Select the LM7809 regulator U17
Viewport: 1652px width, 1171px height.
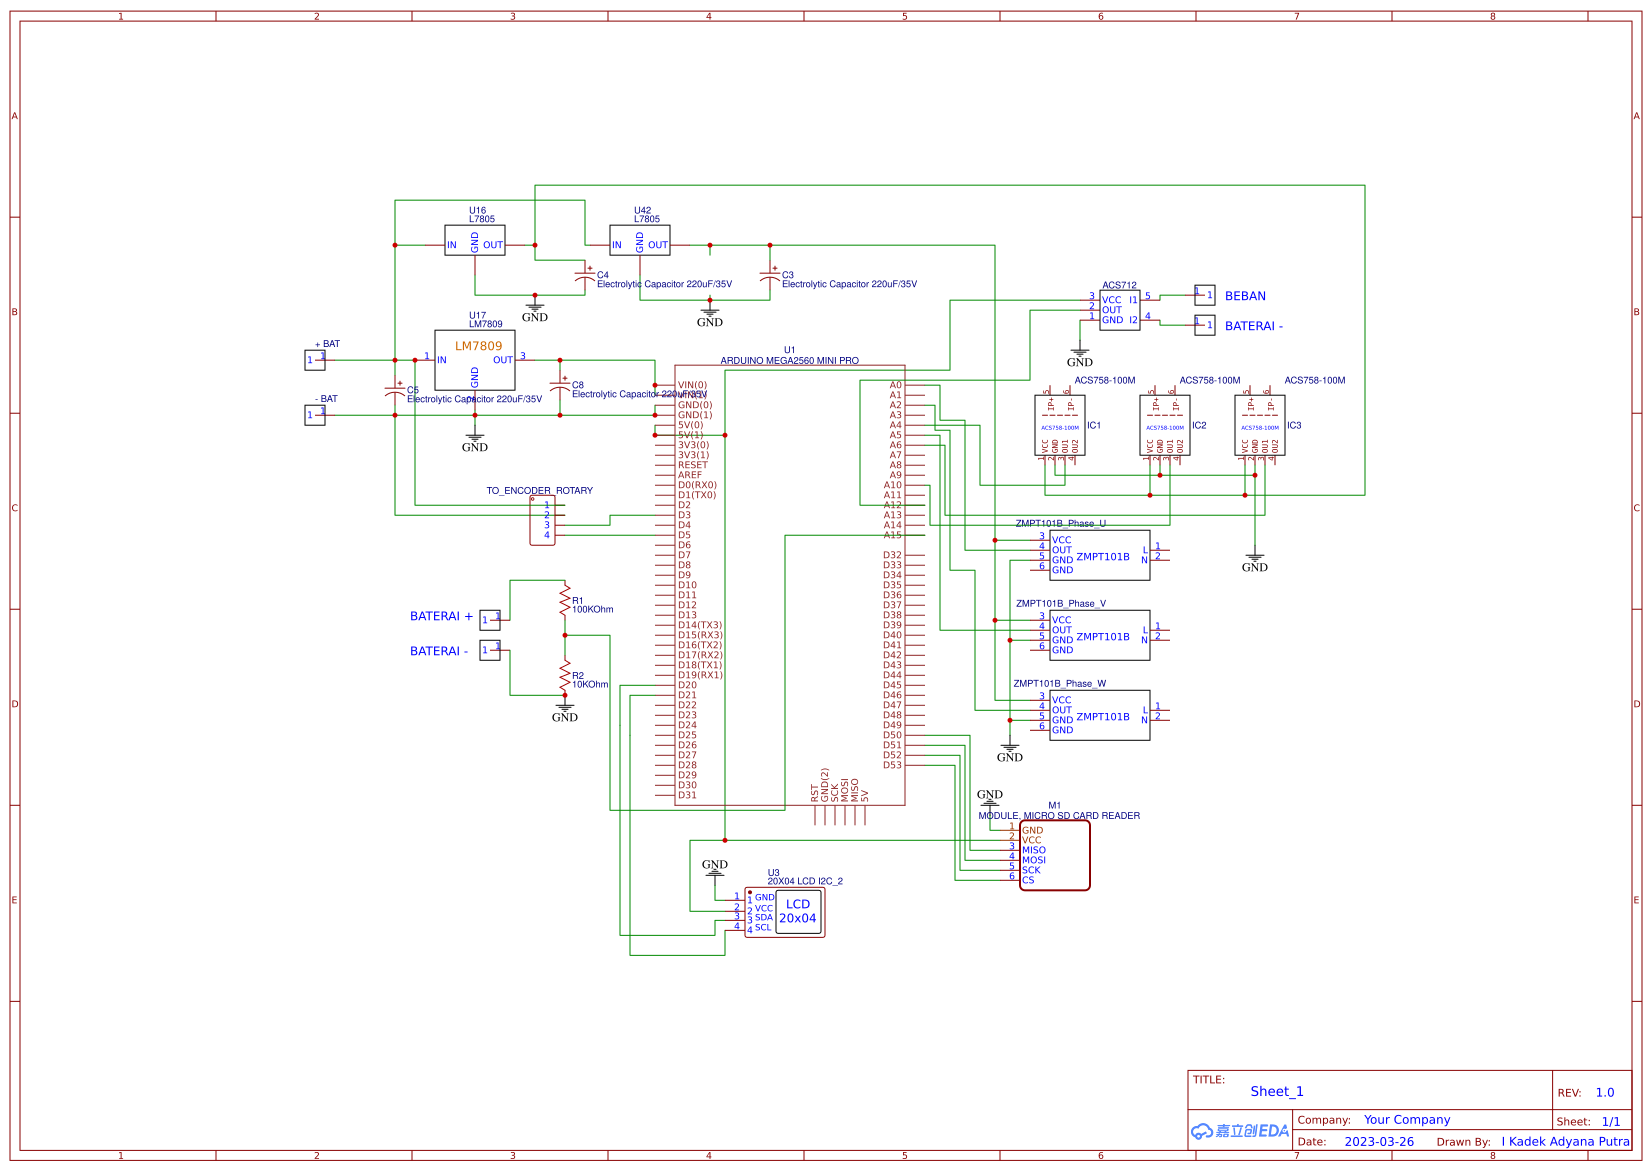tap(474, 360)
